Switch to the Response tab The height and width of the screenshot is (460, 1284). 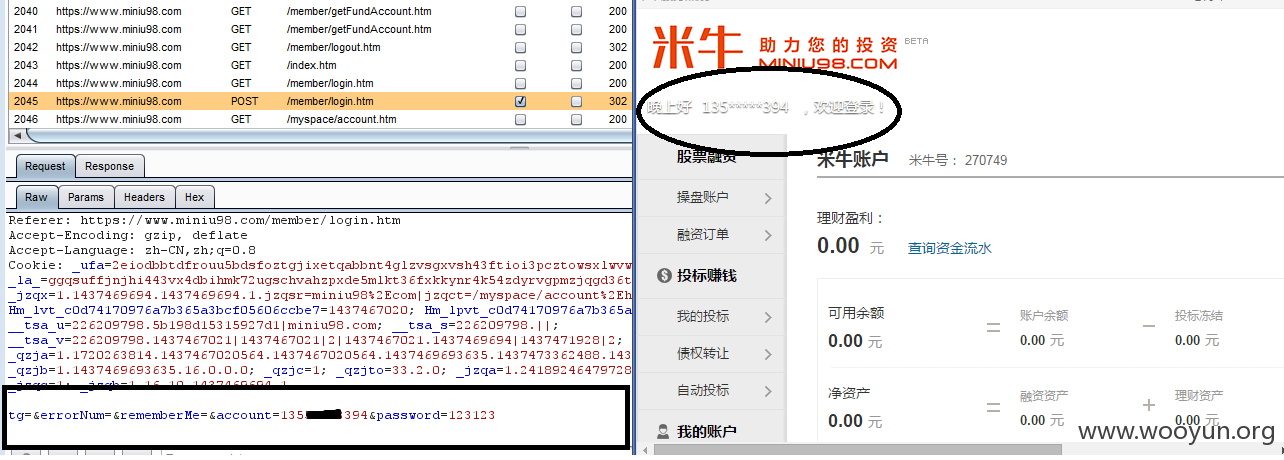(109, 166)
